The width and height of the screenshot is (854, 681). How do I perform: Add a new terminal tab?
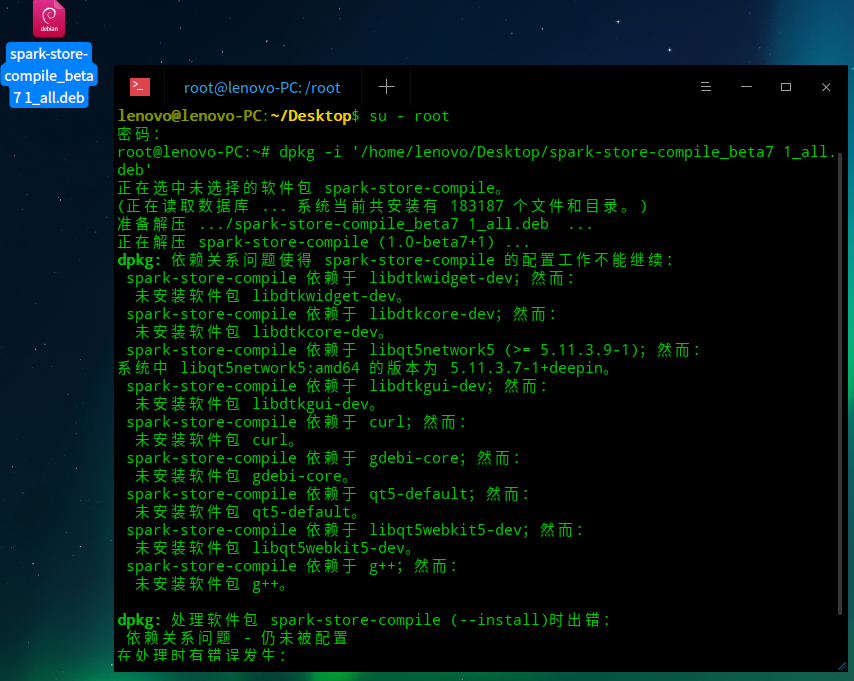[x=386, y=87]
